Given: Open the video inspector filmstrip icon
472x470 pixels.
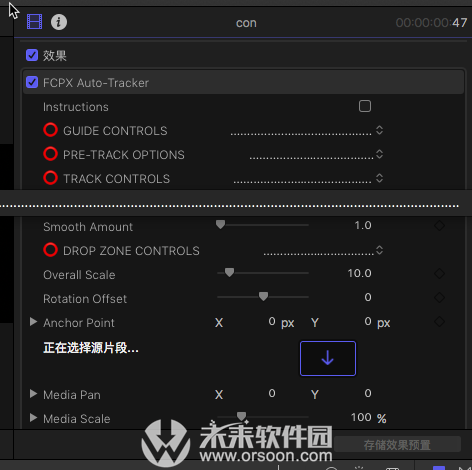Looking at the screenshot, I should click(x=34, y=22).
